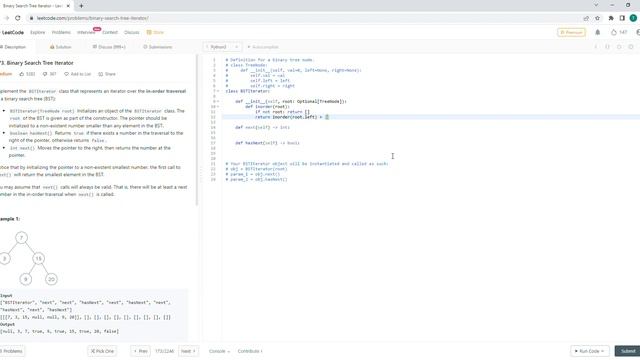Image resolution: width=640 pixels, height=360 pixels.
Task: Submit the solution
Action: tap(628, 351)
